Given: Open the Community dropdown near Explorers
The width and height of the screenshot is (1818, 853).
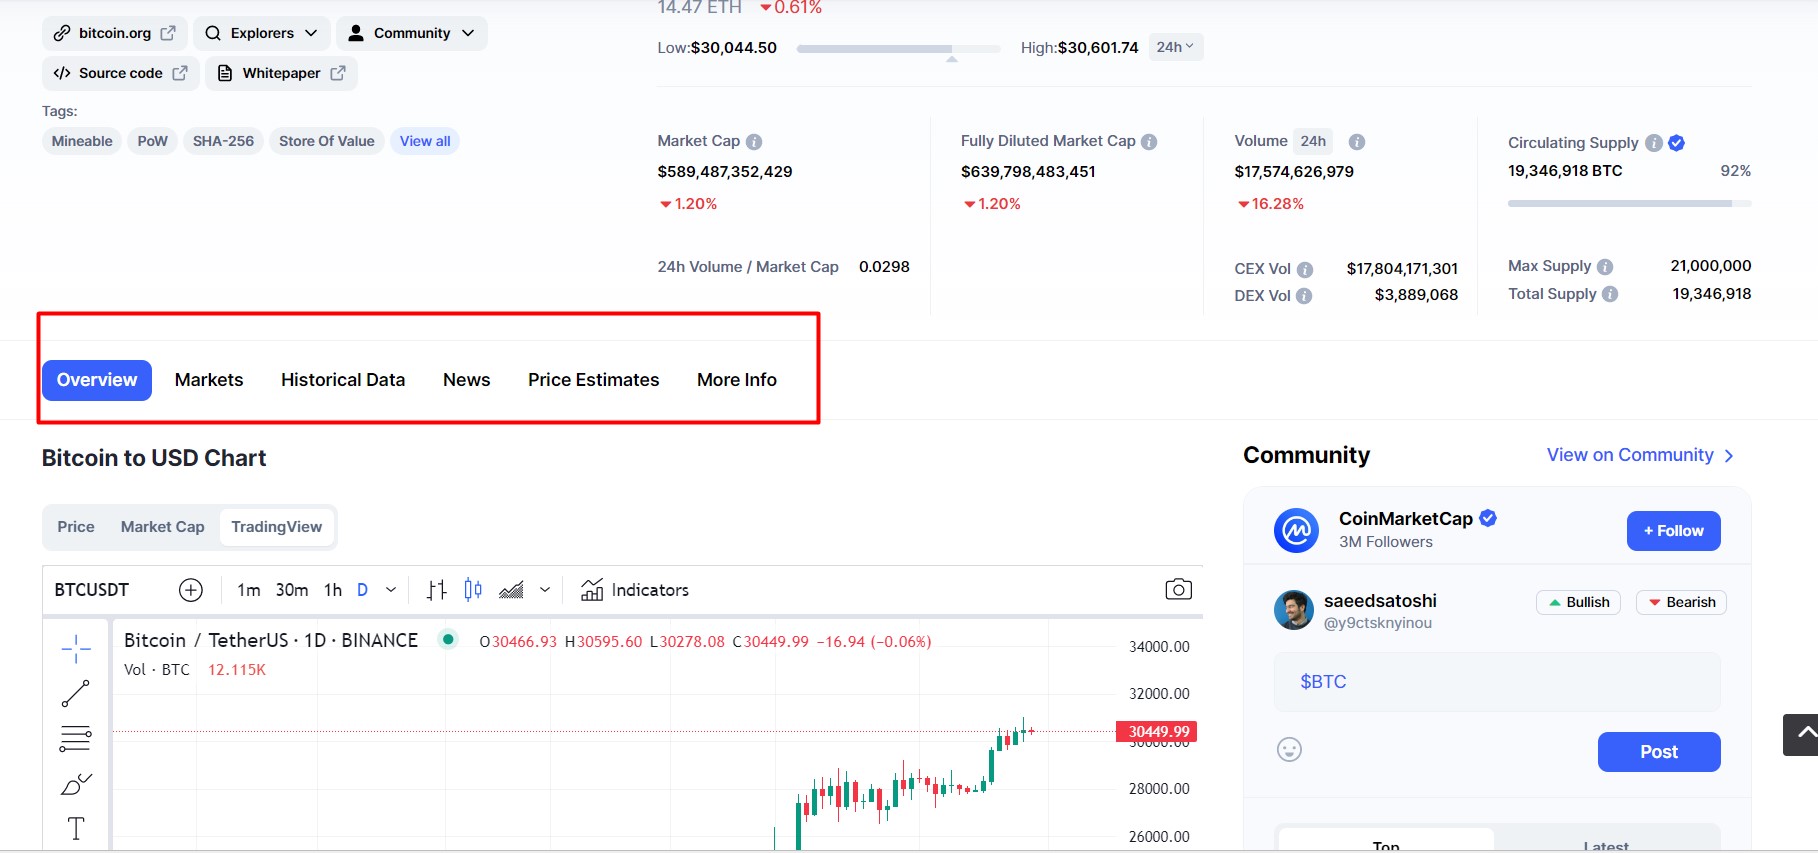Looking at the screenshot, I should (411, 33).
